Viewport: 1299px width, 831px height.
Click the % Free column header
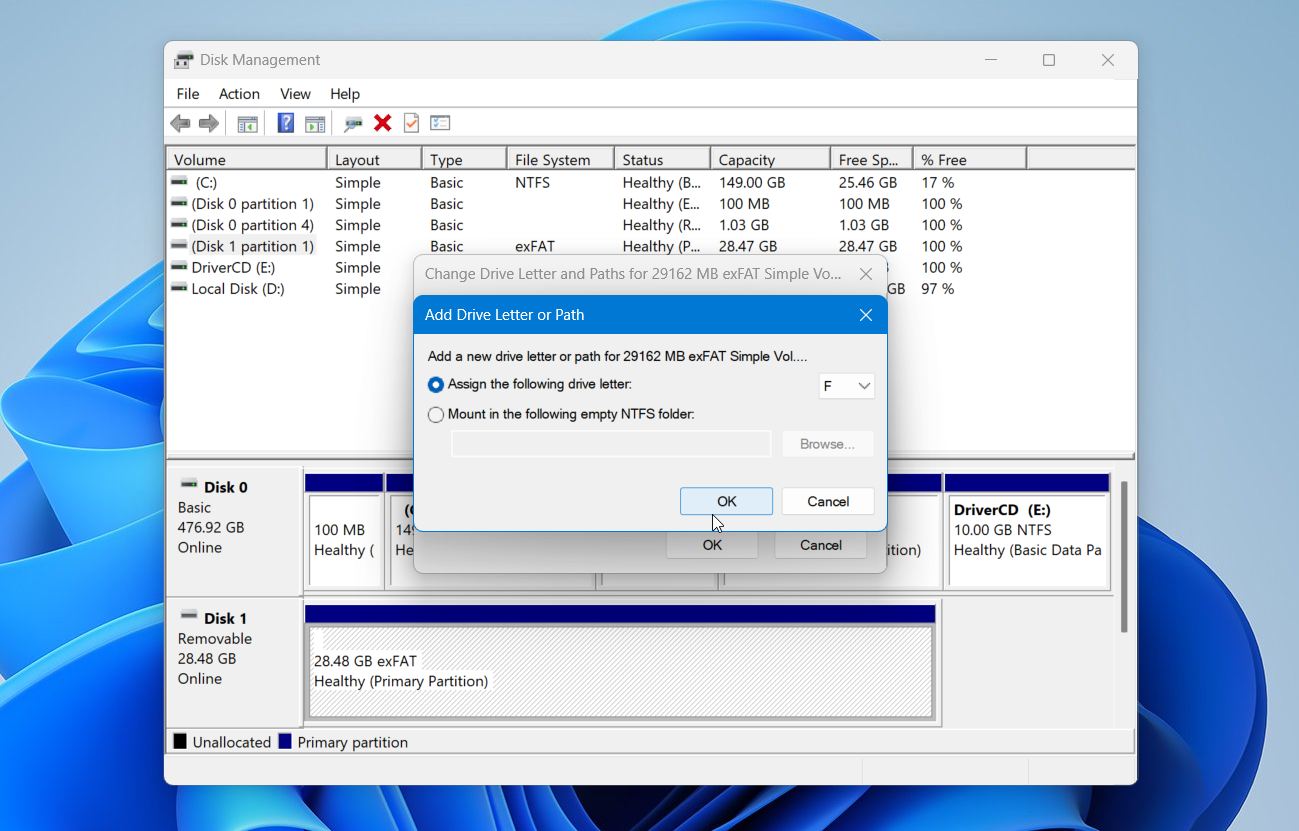(x=969, y=159)
